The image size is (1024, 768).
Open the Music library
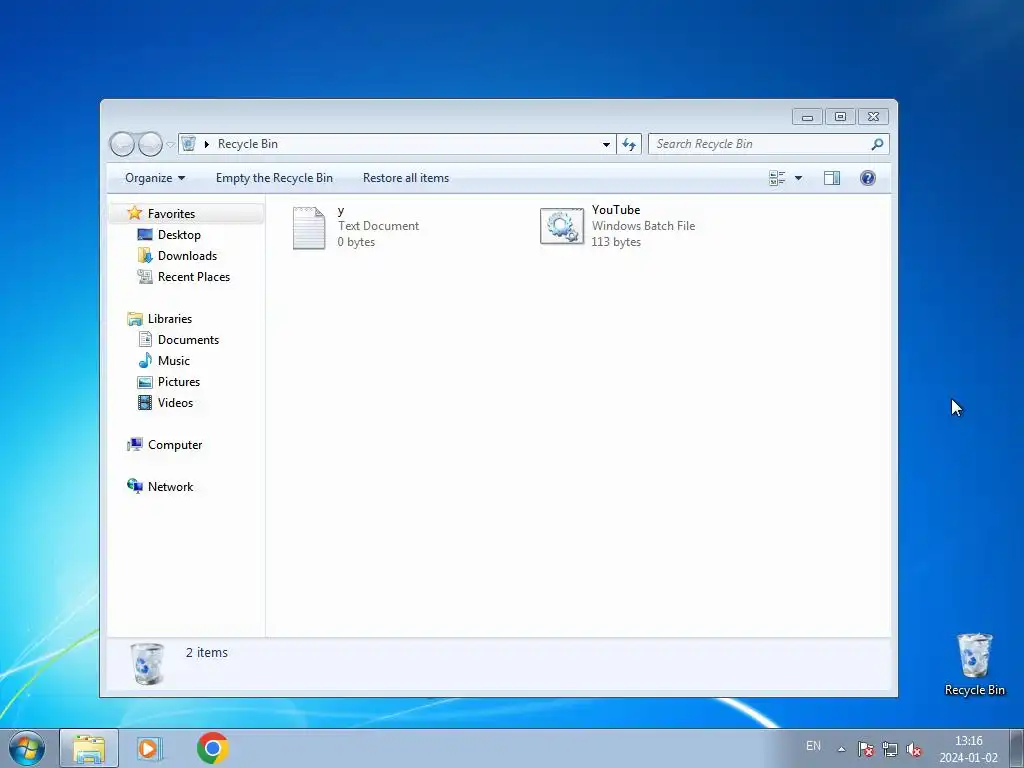coord(174,360)
